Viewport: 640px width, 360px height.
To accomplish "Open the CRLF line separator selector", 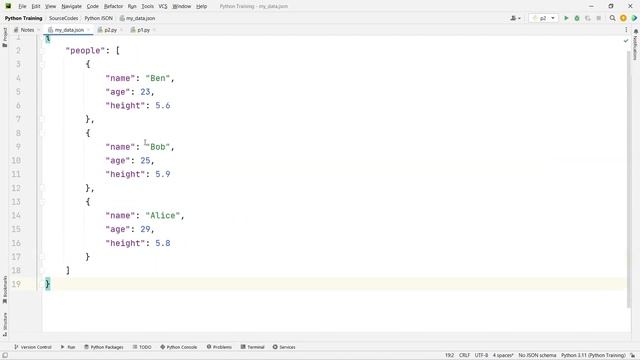I will pos(464,355).
